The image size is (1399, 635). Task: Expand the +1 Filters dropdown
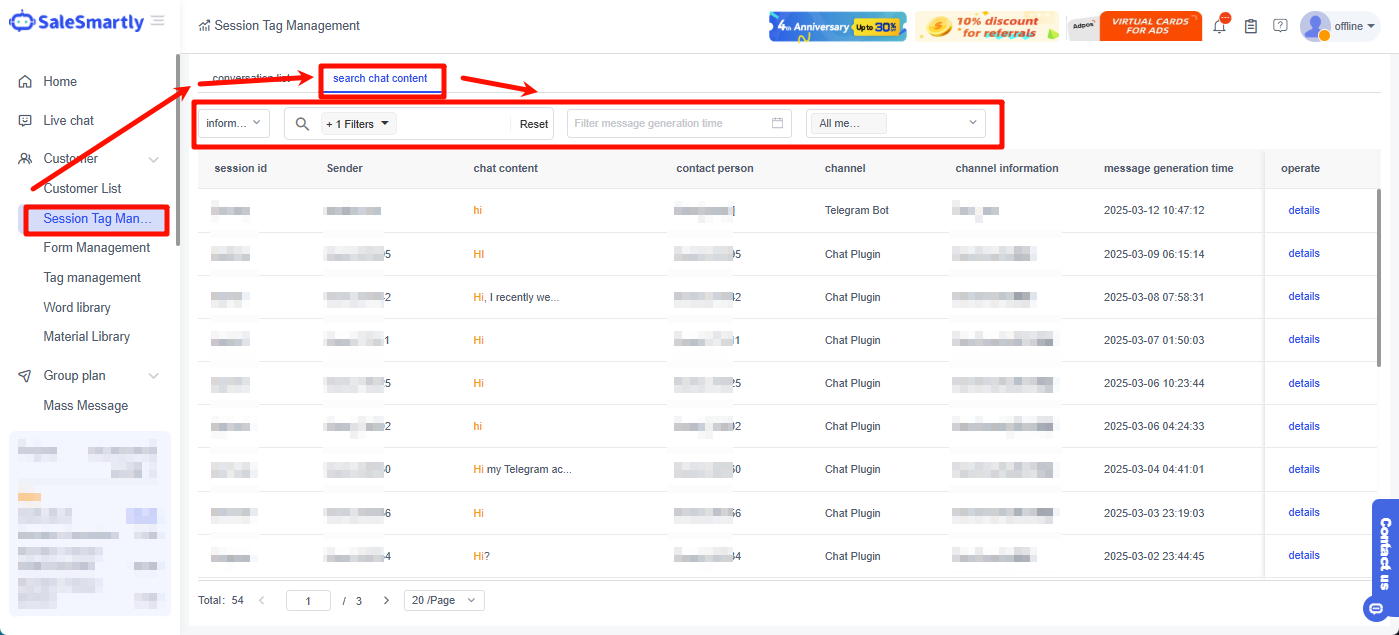coord(358,124)
